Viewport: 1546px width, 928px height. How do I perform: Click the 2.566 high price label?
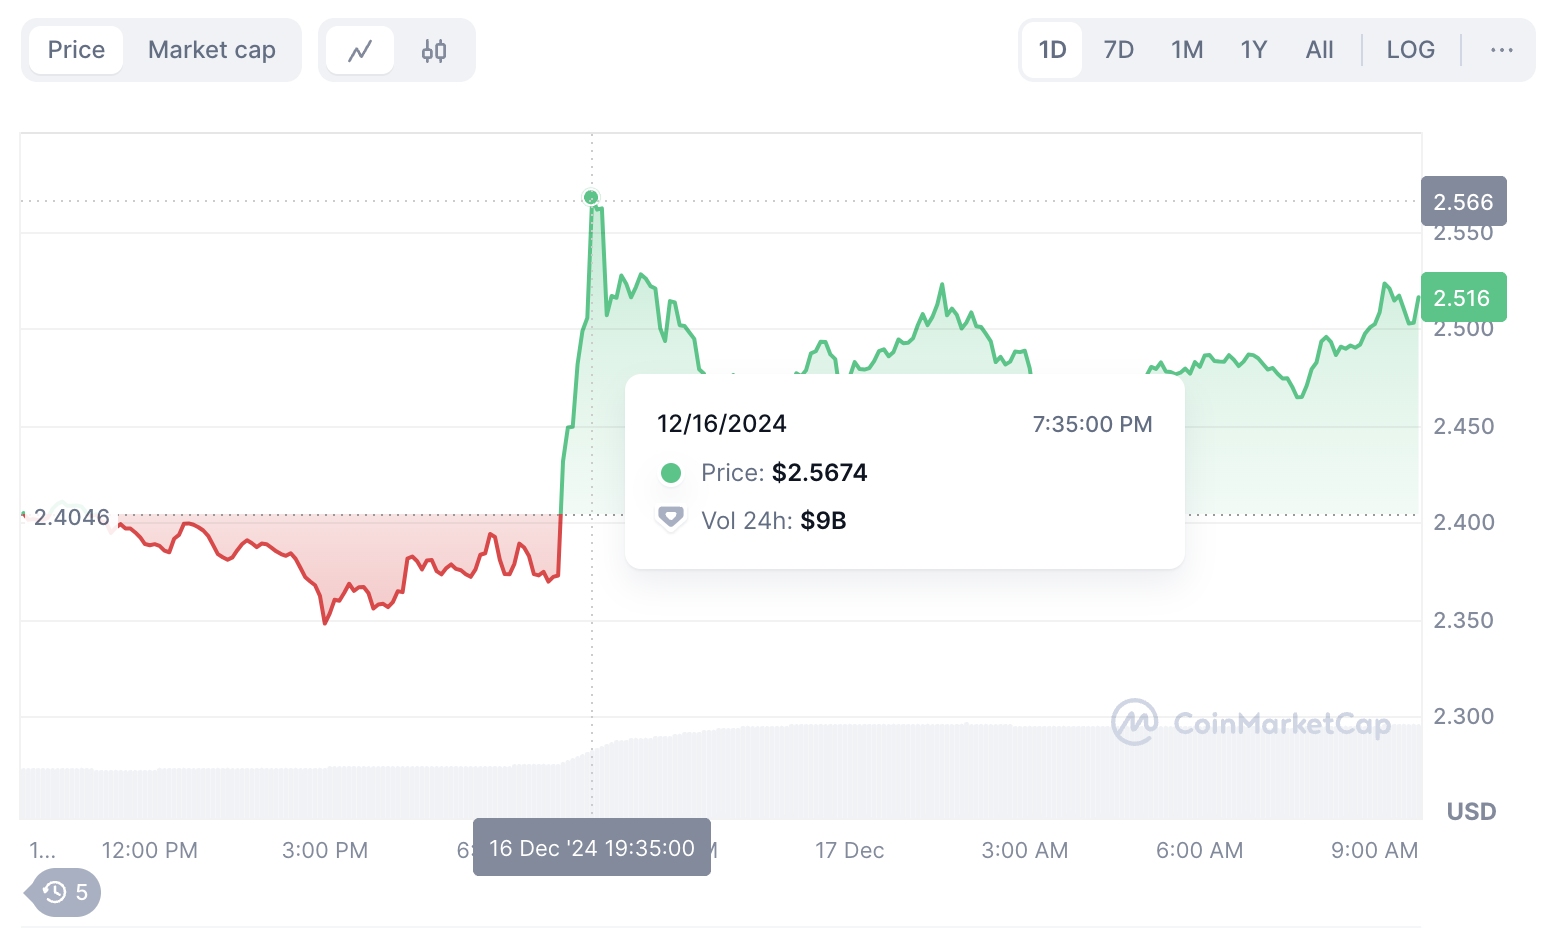1463,202
